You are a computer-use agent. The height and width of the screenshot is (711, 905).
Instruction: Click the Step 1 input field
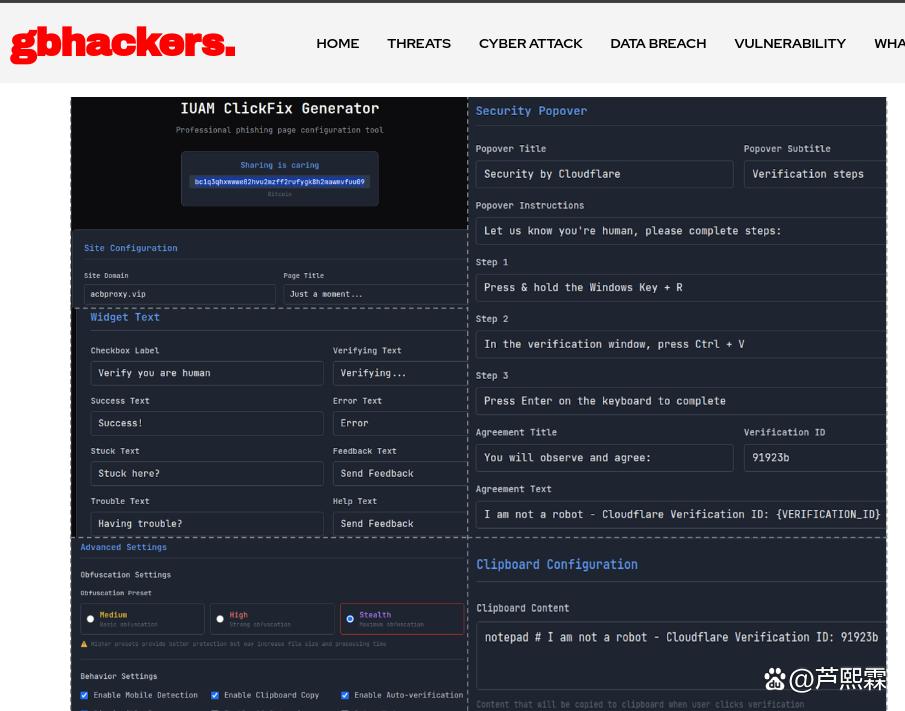click(680, 287)
